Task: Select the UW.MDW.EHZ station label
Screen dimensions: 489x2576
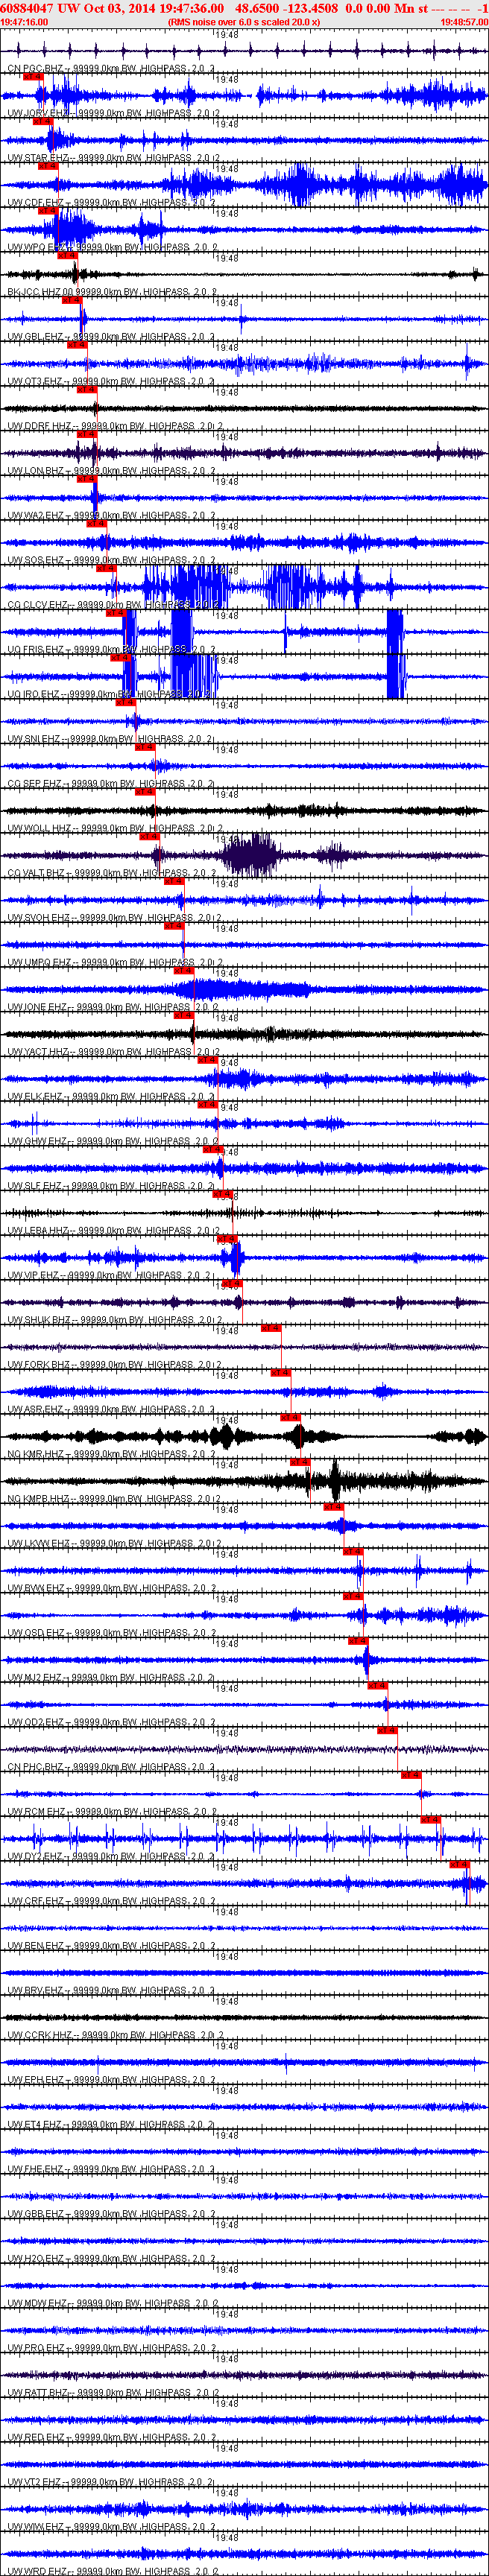Action: (x=111, y=2305)
